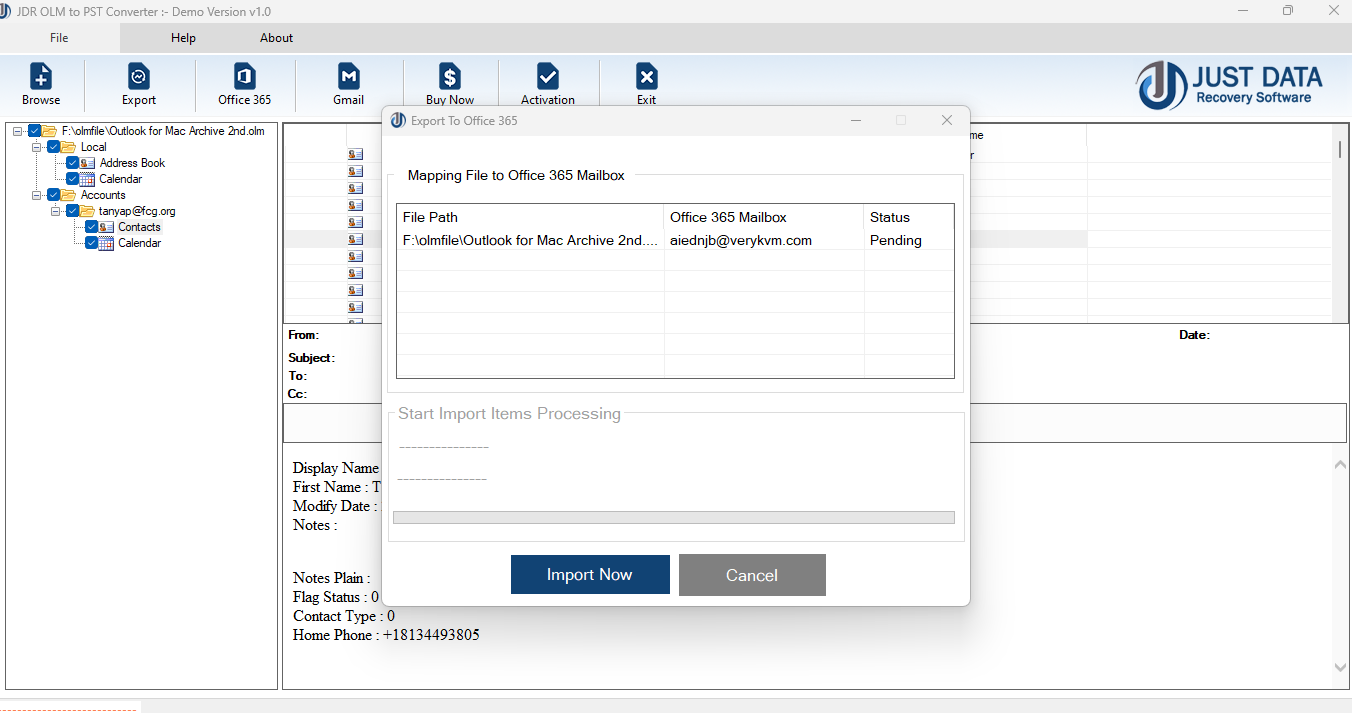Select the Contacts tree label
The height and width of the screenshot is (713, 1352).
pos(139,227)
